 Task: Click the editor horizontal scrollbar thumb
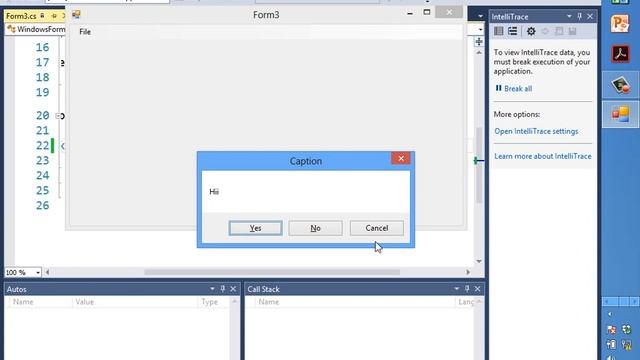[272, 272]
